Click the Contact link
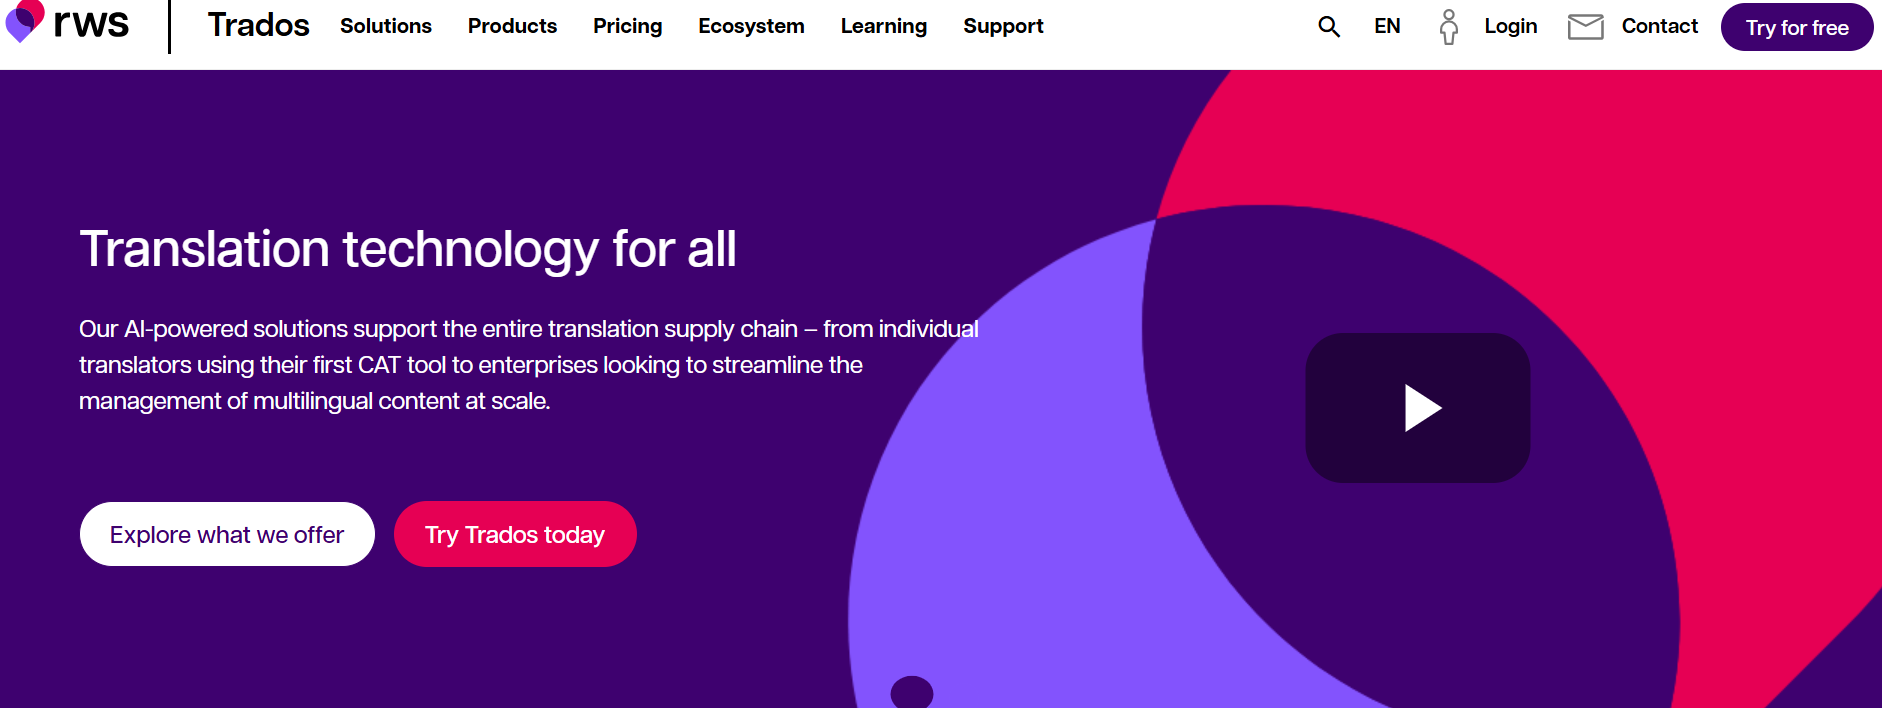Screen dimensions: 1882x708 coord(1660,26)
